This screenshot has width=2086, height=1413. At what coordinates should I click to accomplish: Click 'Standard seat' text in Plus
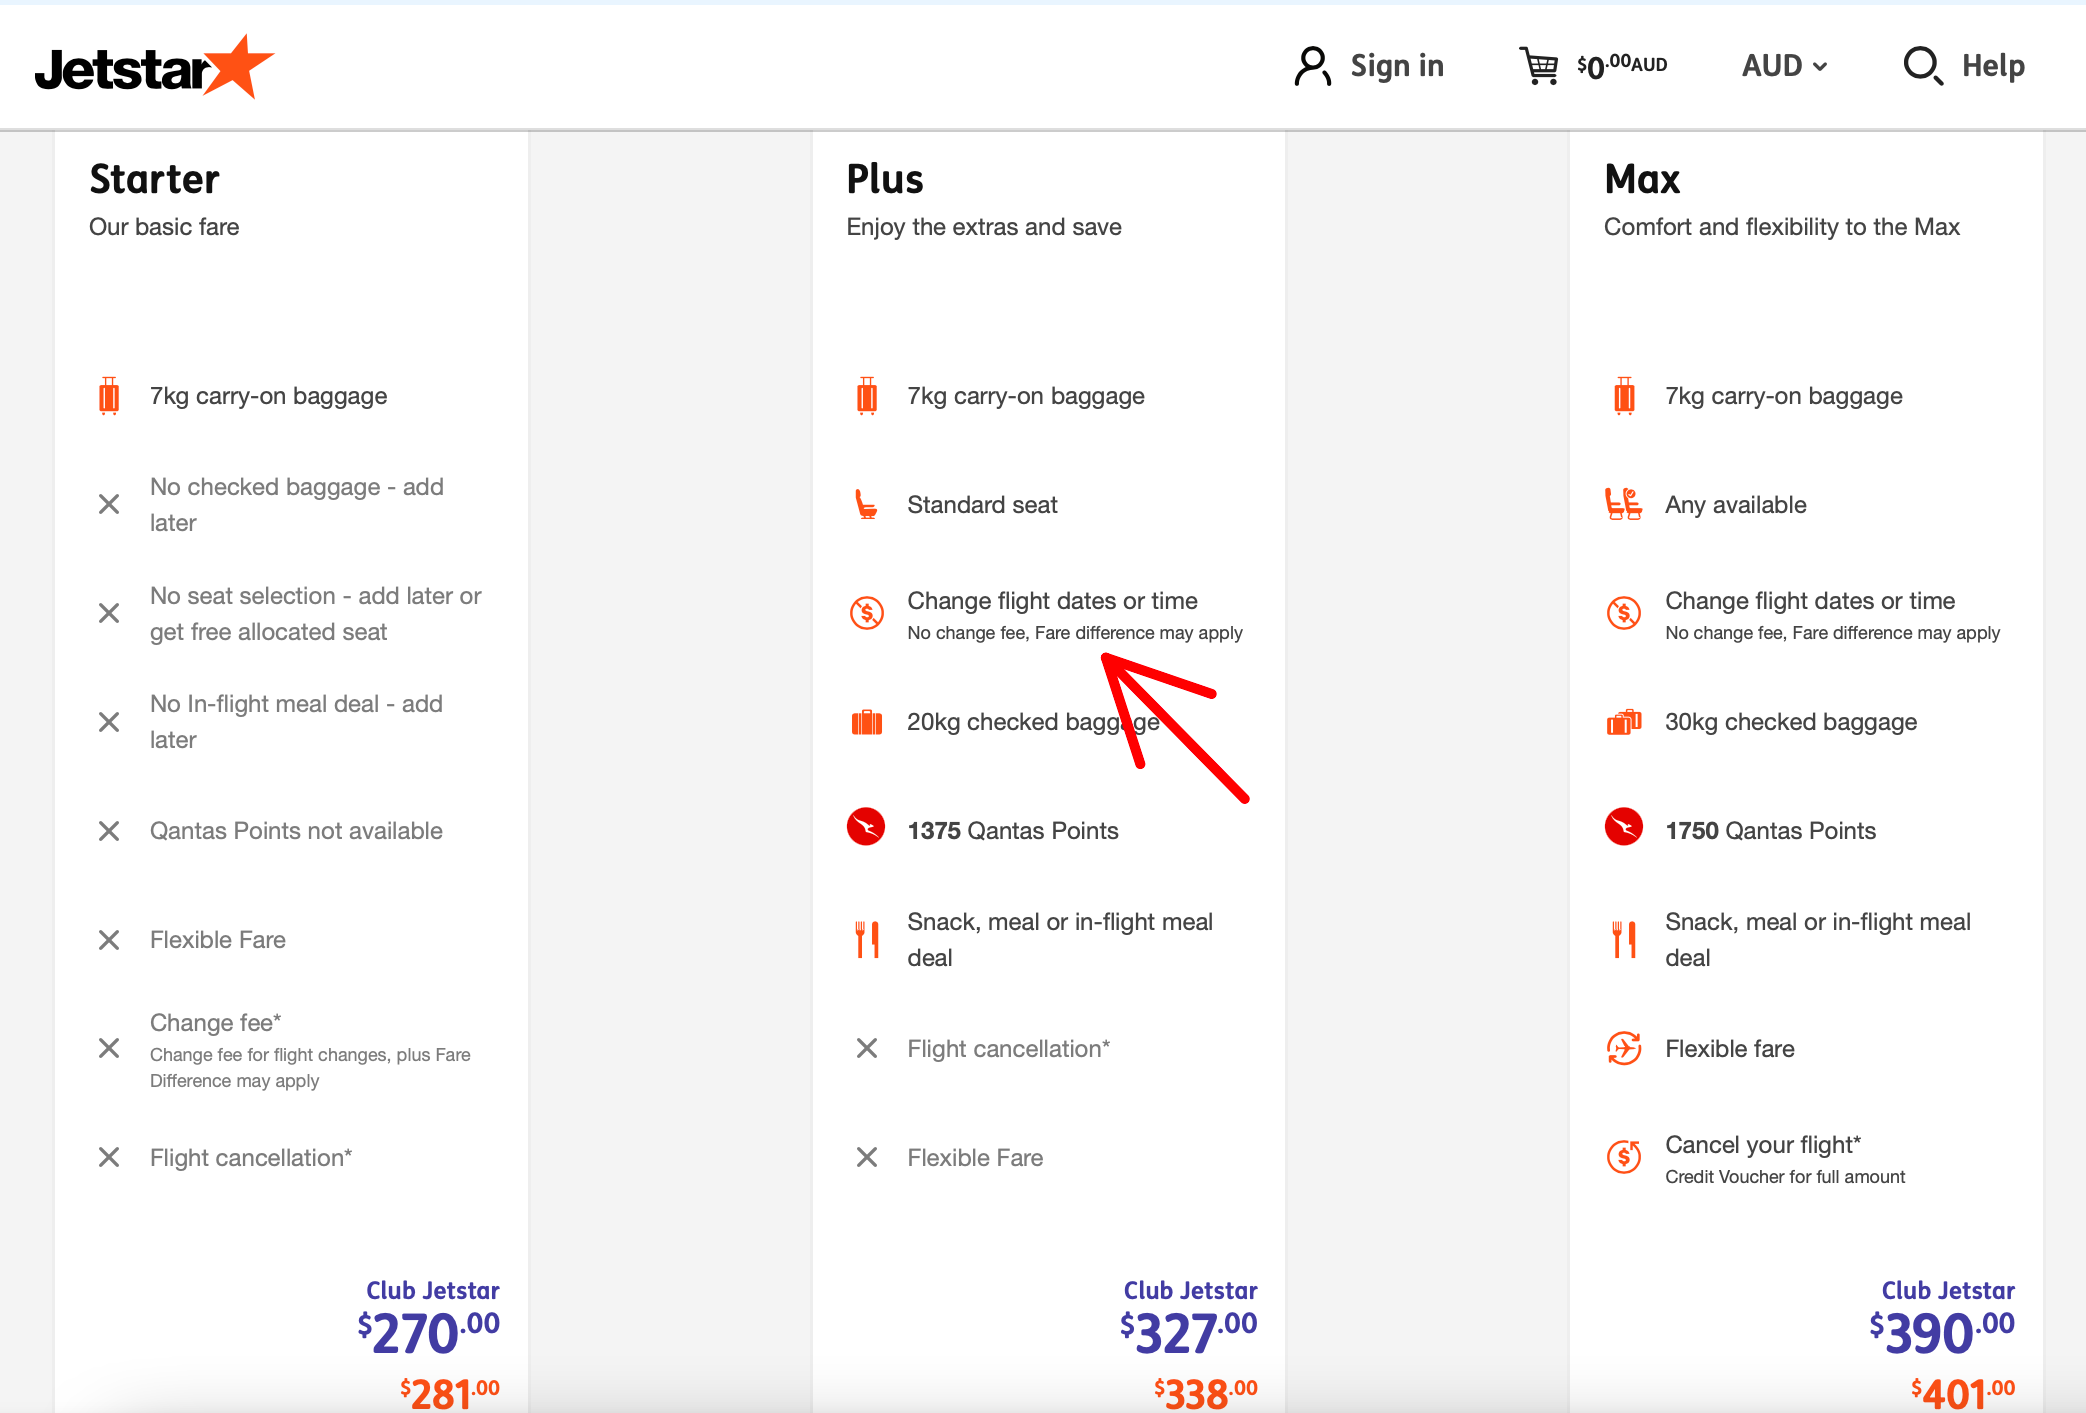pyautogui.click(x=982, y=505)
